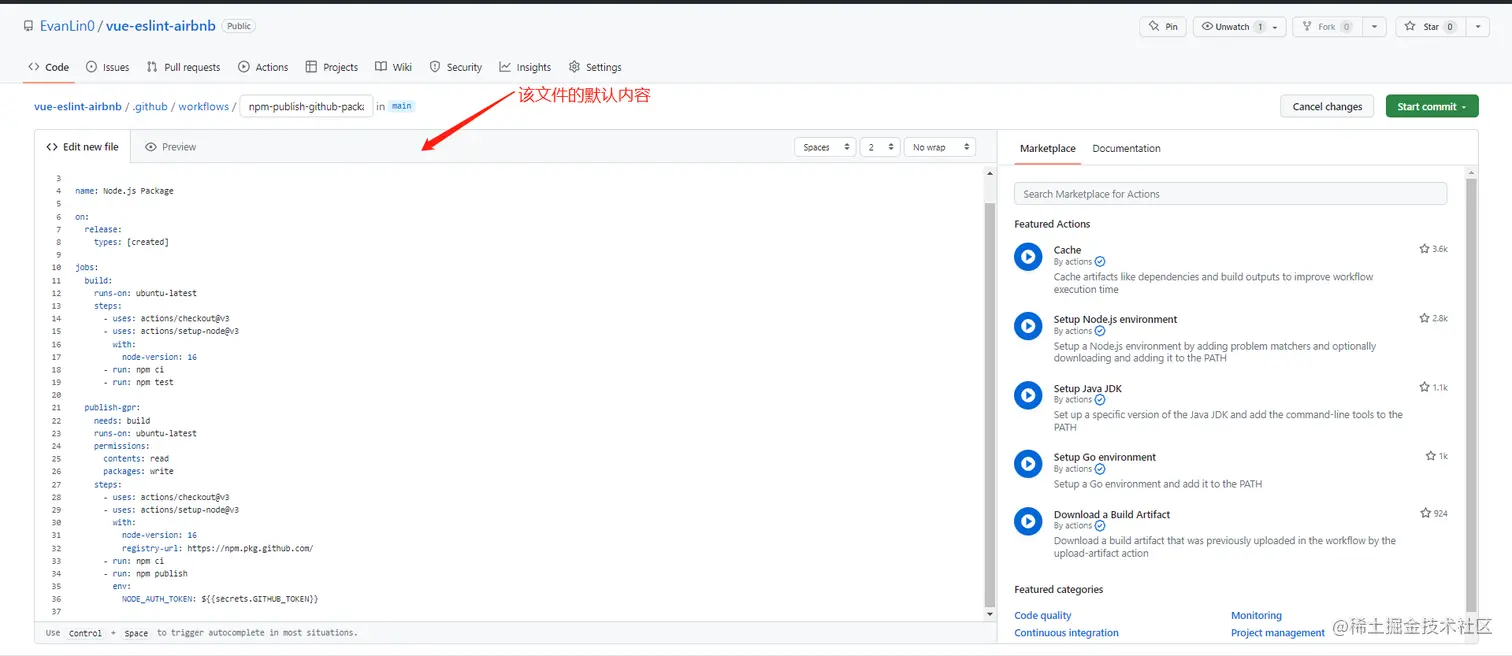Click the star count on Setup Java JDK
The width and height of the screenshot is (1512, 656).
(1433, 387)
